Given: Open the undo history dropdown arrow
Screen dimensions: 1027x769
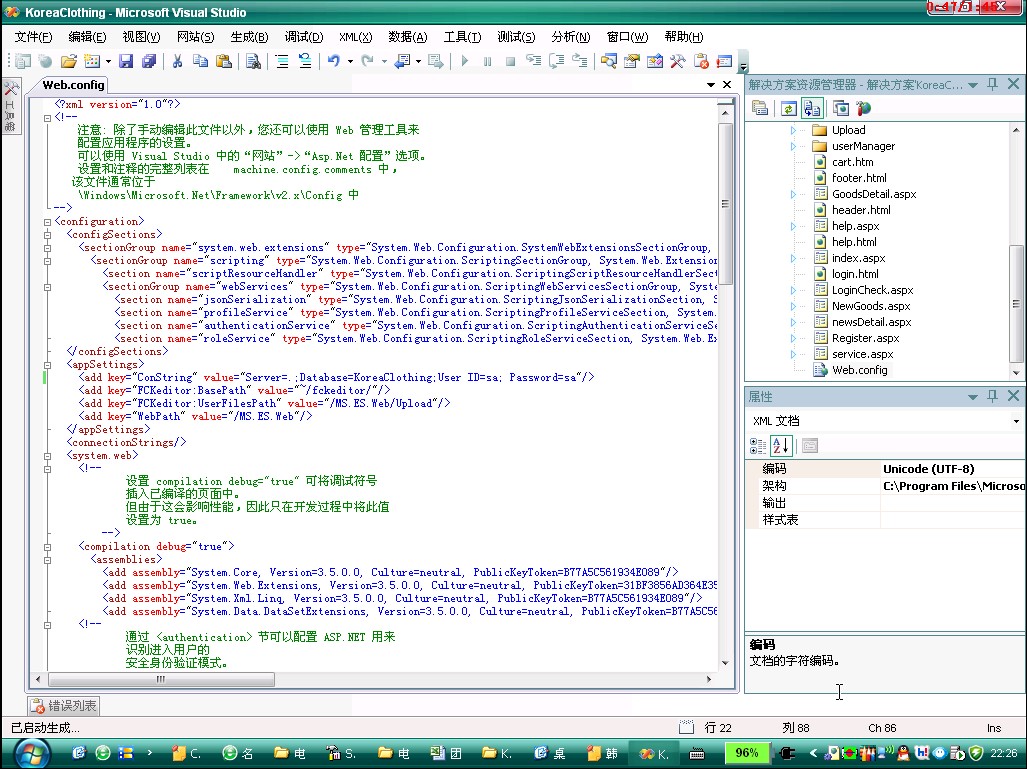Looking at the screenshot, I should pyautogui.click(x=350, y=62).
